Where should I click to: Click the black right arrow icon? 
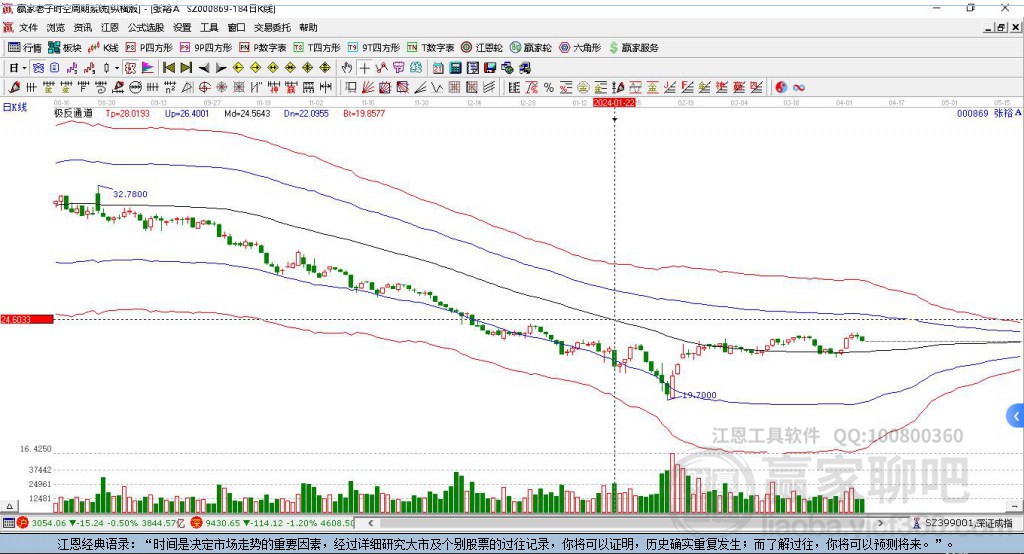coord(221,68)
